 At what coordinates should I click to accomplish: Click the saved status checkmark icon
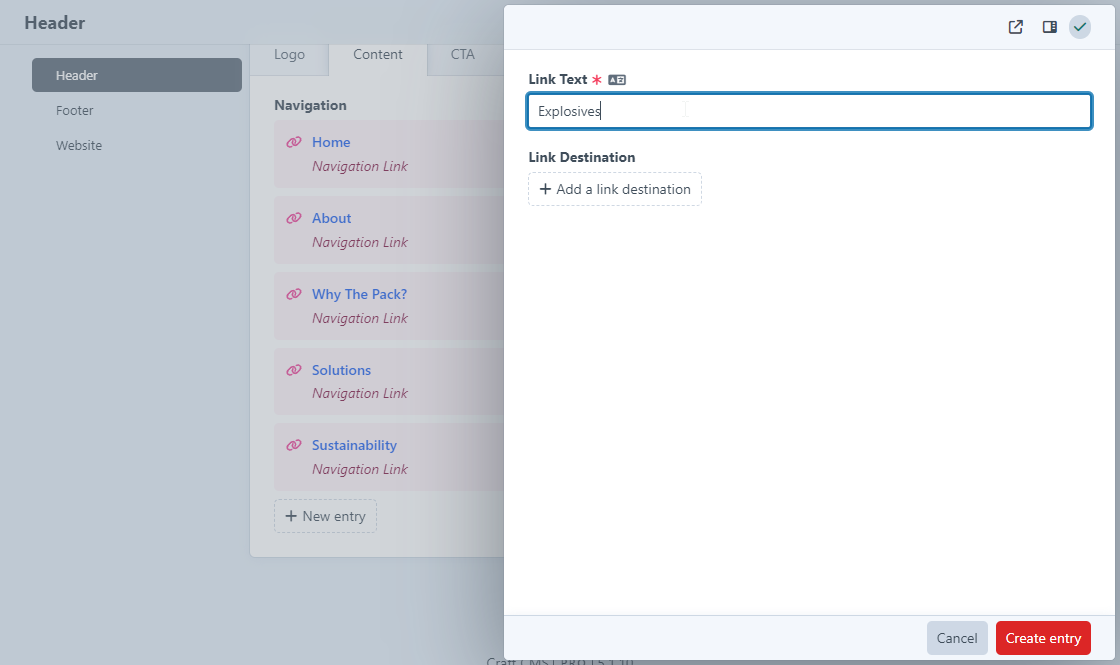coord(1079,27)
